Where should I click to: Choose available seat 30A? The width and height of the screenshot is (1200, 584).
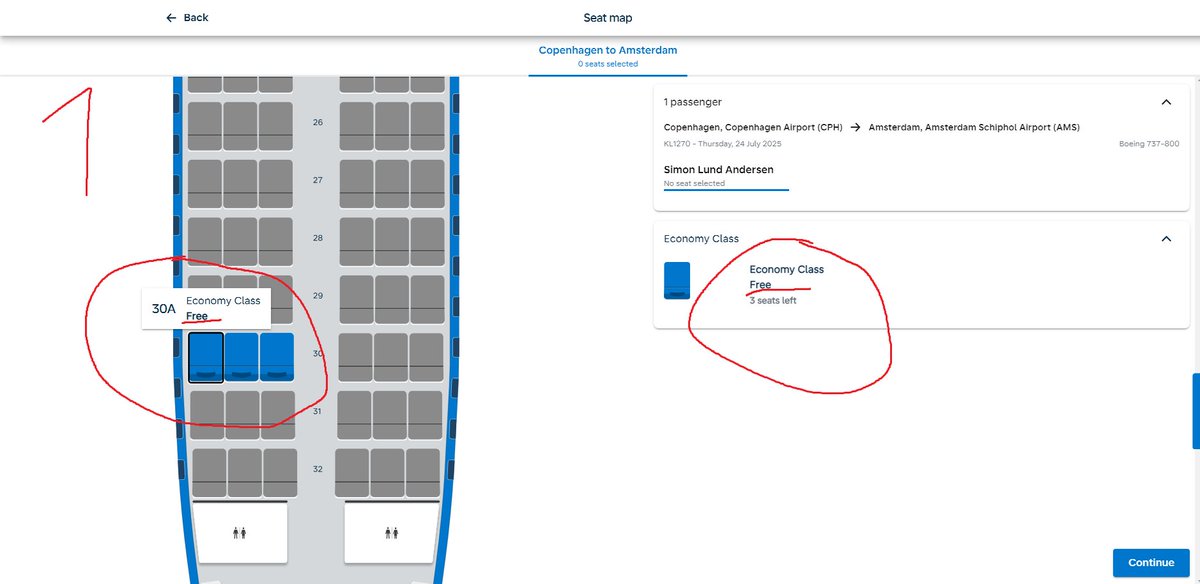click(206, 358)
